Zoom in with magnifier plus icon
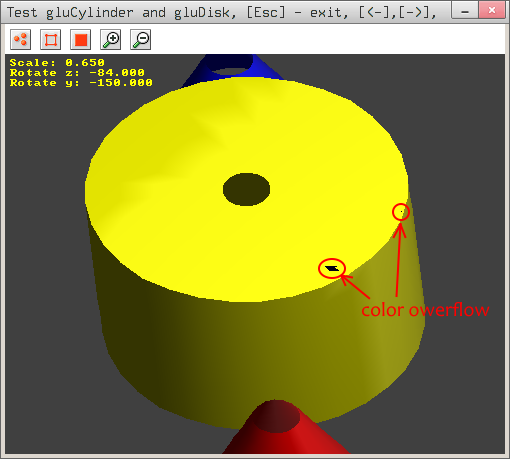Viewport: 510px width, 459px height. [111, 40]
